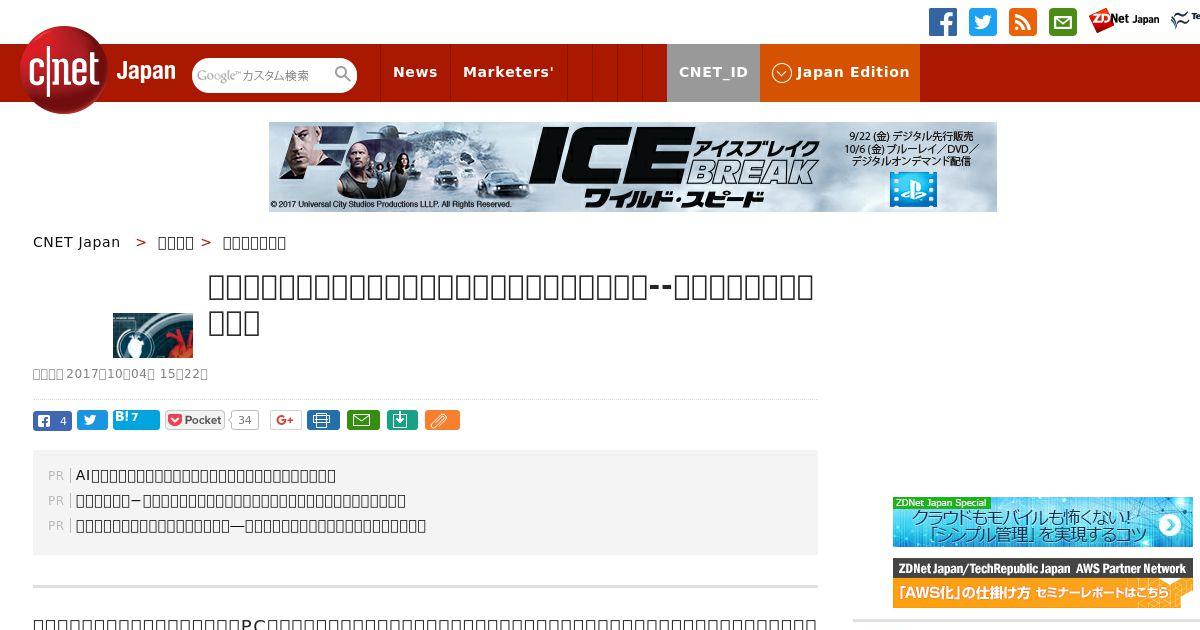Image resolution: width=1200 pixels, height=630 pixels.
Task: Open the Marketers' menu
Action: pyautogui.click(x=508, y=72)
